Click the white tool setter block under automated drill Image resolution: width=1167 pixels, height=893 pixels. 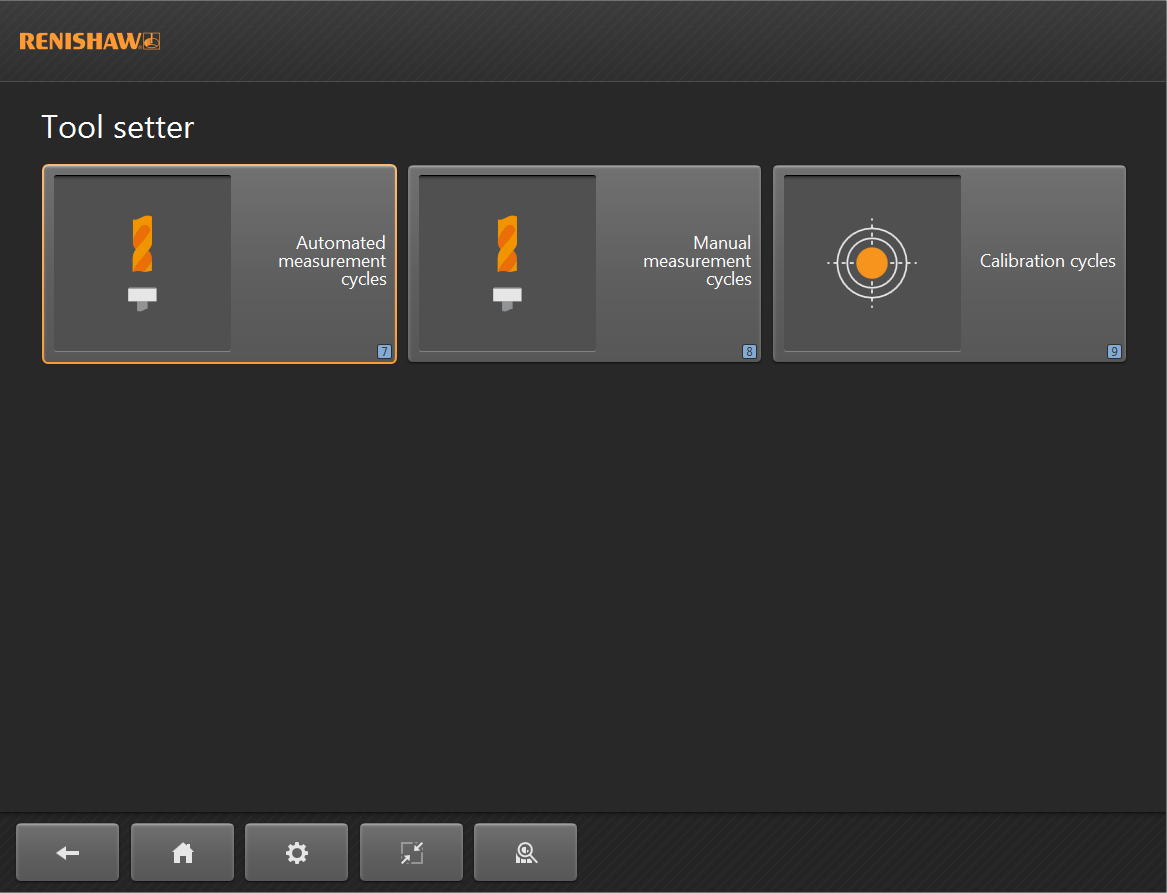pos(142,295)
